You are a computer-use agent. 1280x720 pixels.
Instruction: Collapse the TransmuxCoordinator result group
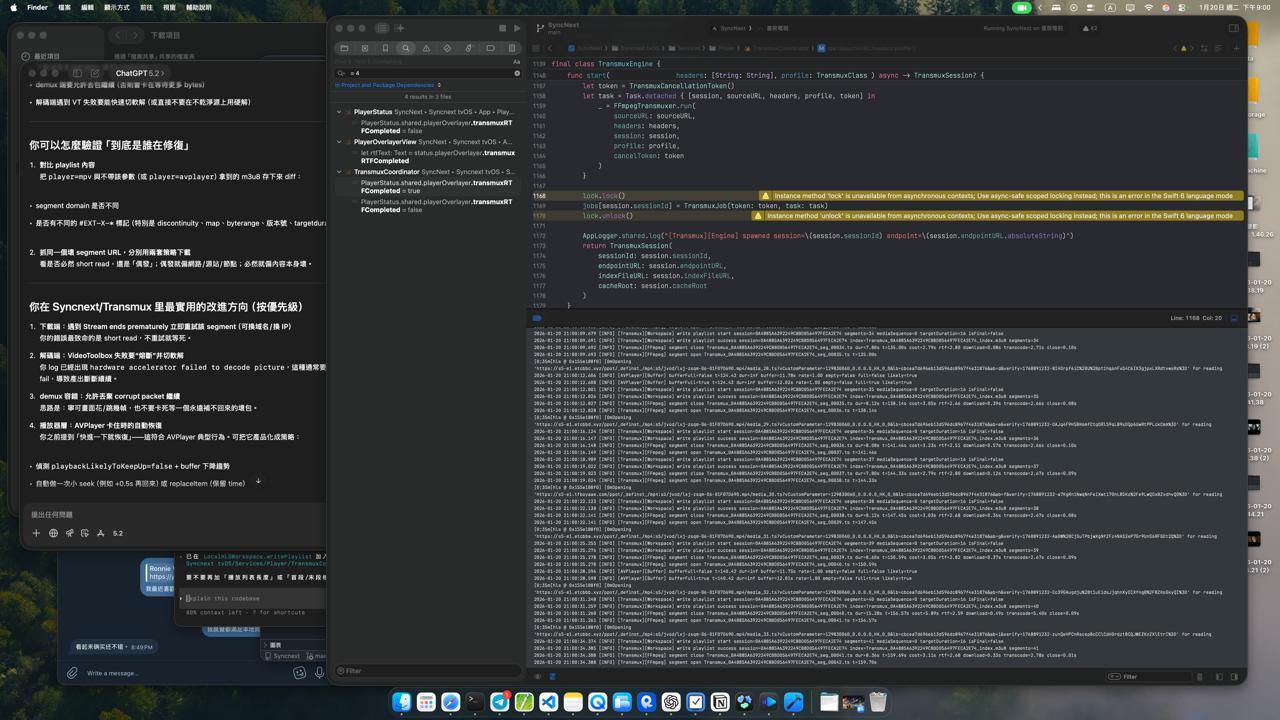pyautogui.click(x=339, y=172)
